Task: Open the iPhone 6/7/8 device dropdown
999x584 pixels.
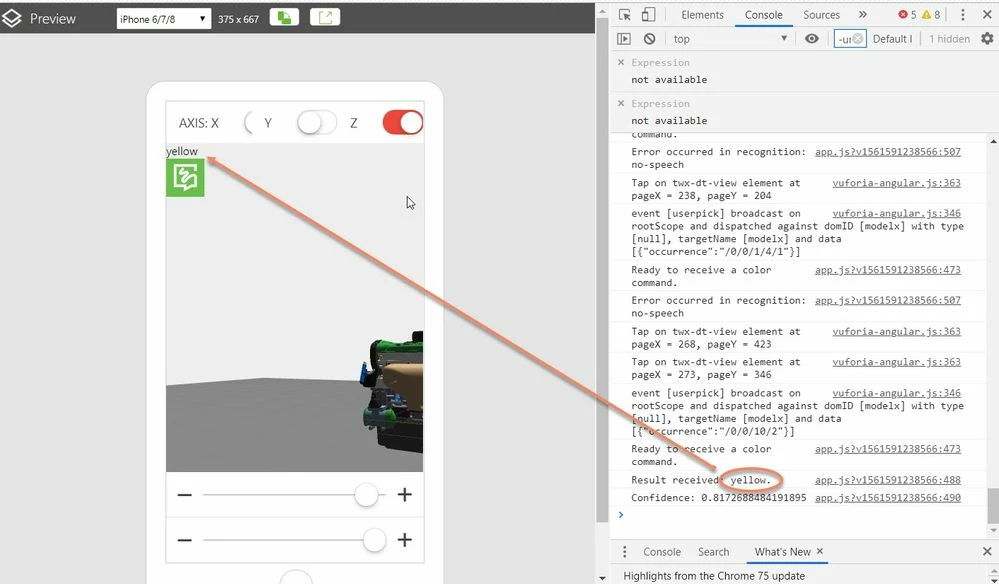Action: pyautogui.click(x=163, y=19)
